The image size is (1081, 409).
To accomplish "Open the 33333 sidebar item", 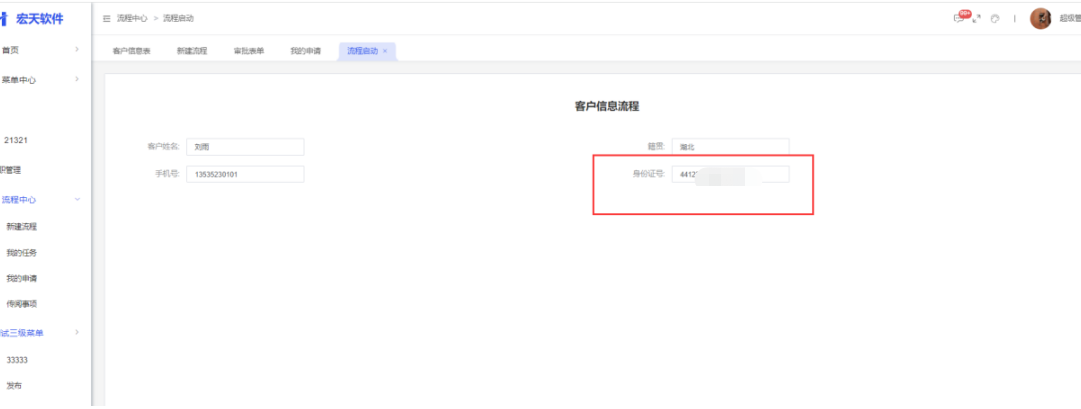I will (17, 360).
